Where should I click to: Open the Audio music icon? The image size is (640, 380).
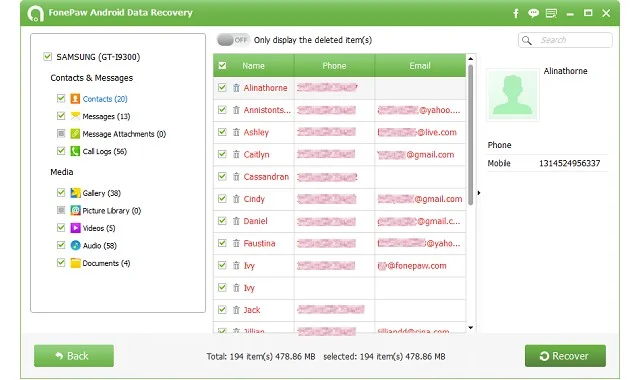[75, 245]
